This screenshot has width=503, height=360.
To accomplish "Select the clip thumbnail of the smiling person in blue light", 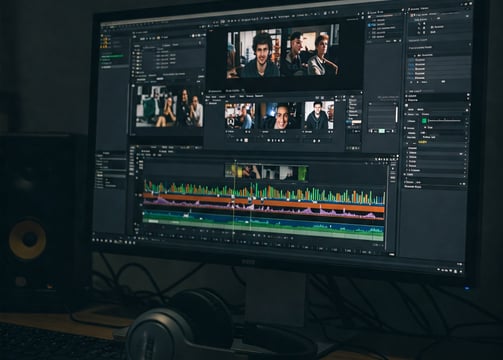I will 280,115.
